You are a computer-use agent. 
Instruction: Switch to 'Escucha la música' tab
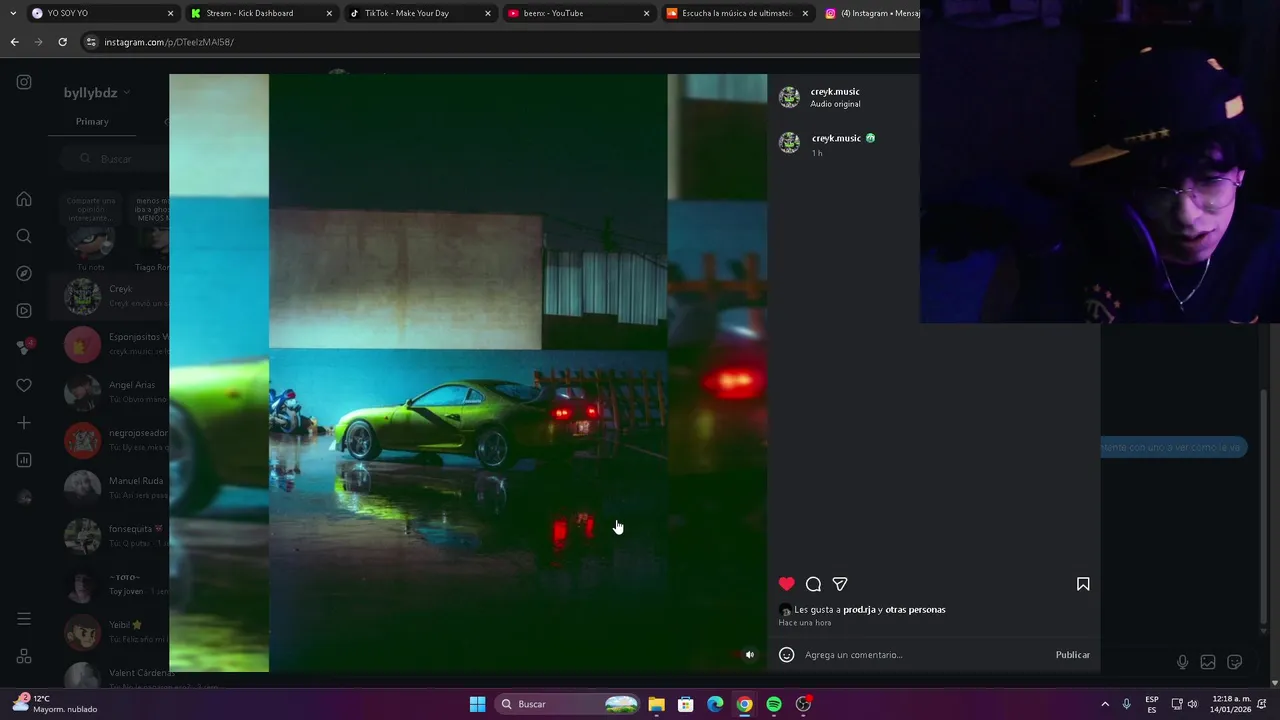pyautogui.click(x=738, y=13)
